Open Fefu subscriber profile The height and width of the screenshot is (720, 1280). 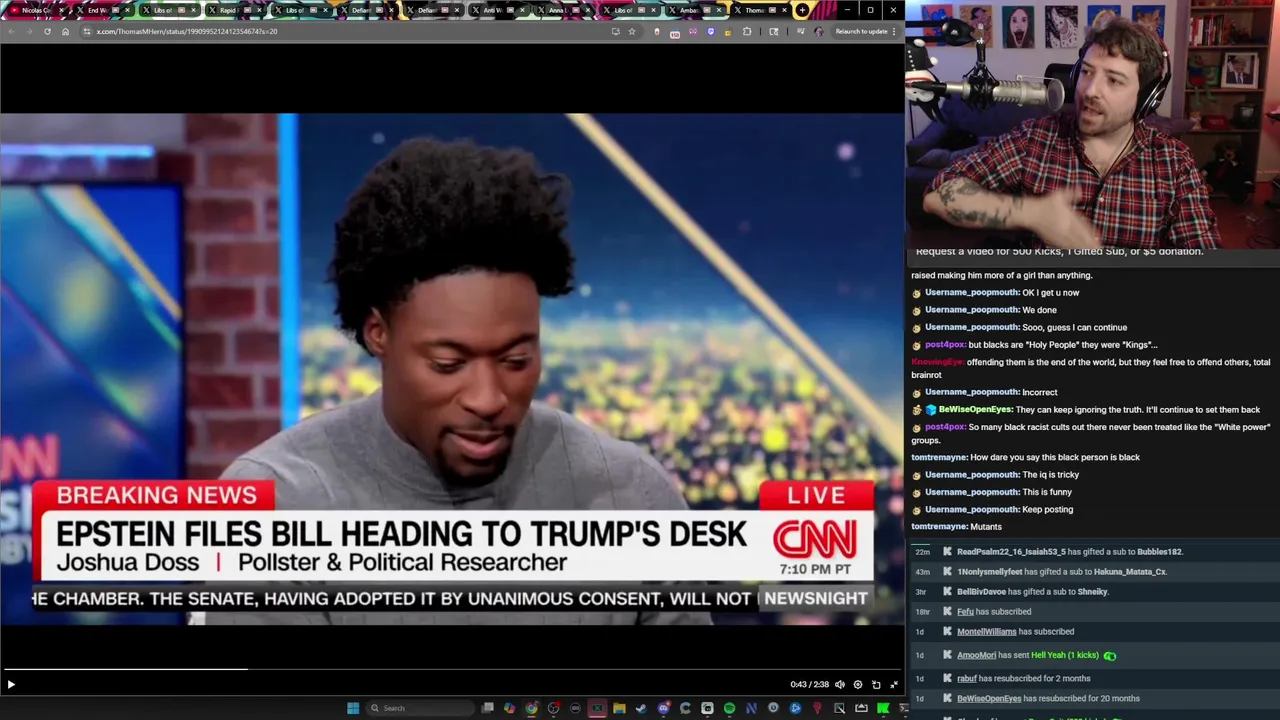965,612
